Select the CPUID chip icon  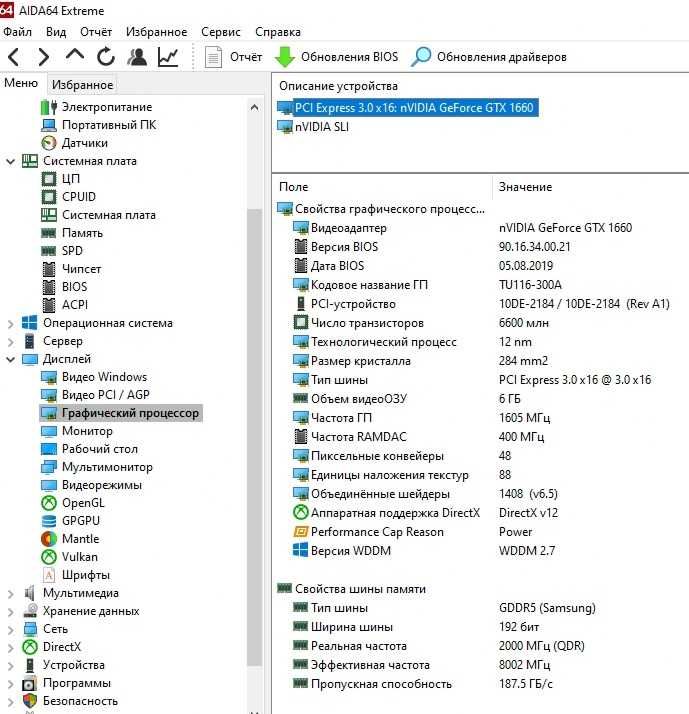point(49,197)
